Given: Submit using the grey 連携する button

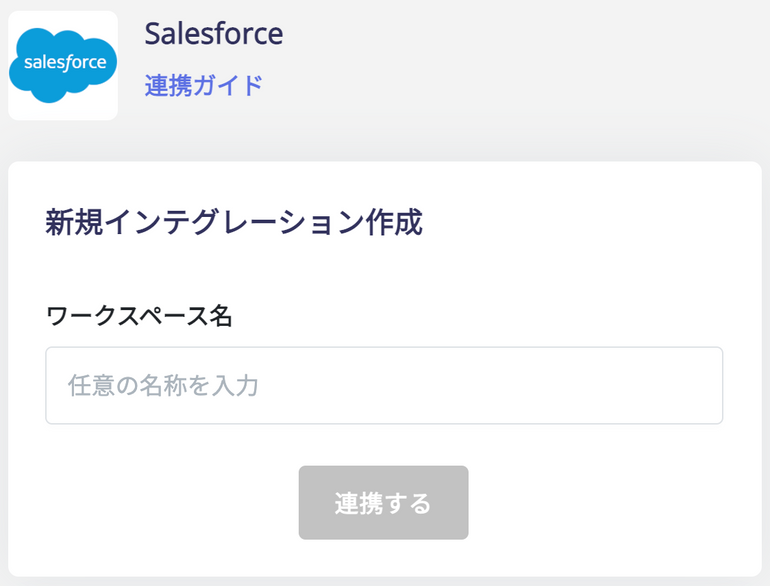Looking at the screenshot, I should 384,502.
